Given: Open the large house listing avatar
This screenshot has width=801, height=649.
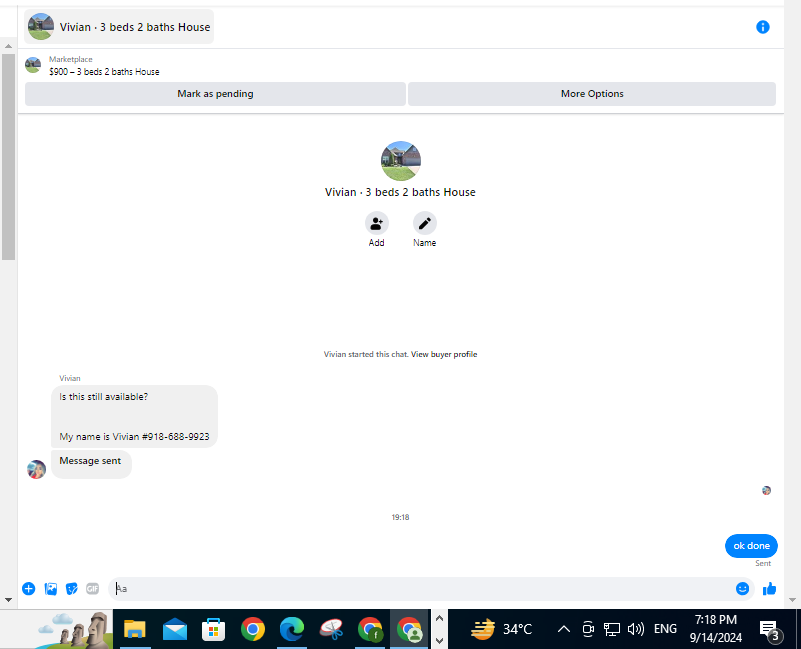Looking at the screenshot, I should click(x=400, y=161).
